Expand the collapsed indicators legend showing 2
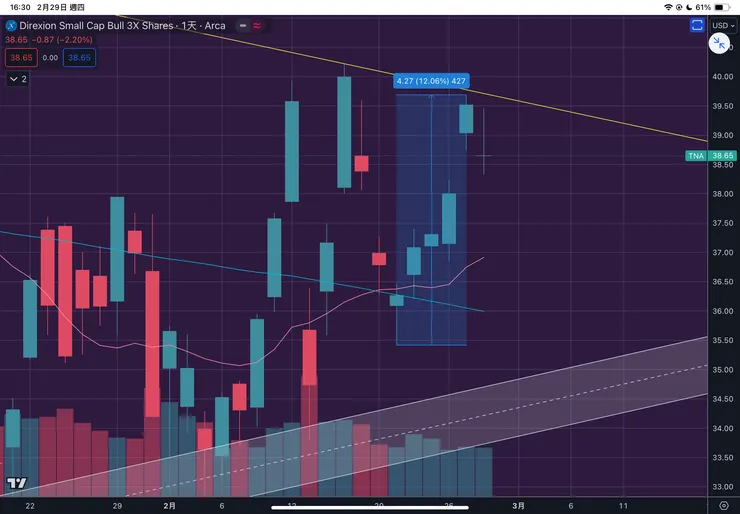Viewport: 740px width, 514px height. pyautogui.click(x=18, y=79)
